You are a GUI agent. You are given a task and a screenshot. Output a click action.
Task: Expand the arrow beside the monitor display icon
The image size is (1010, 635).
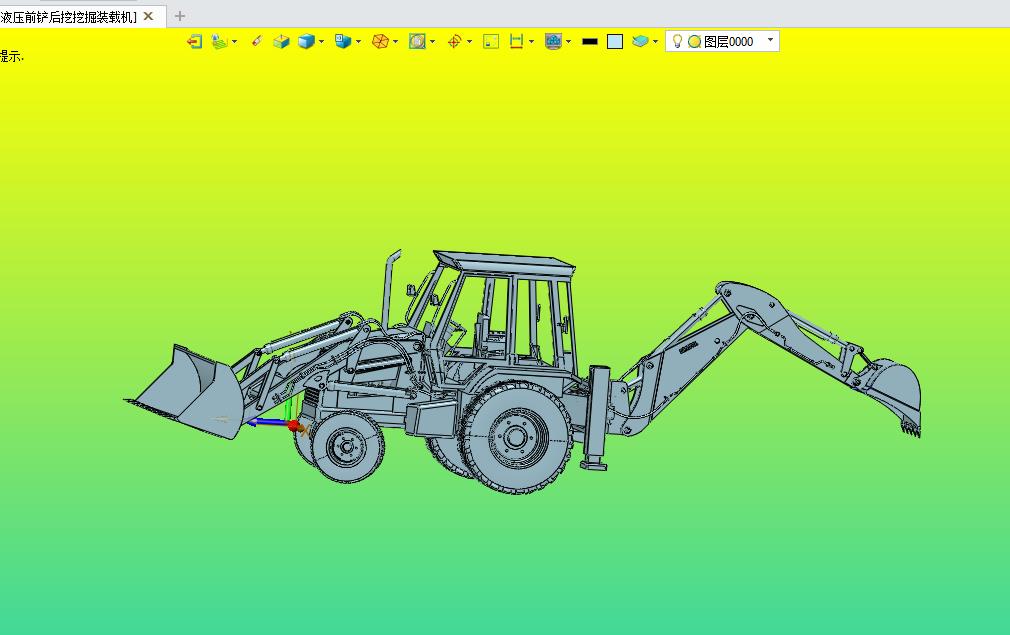(568, 42)
